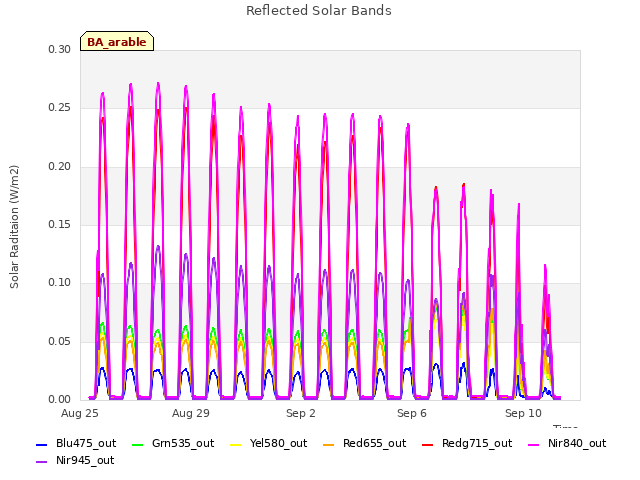Click the Reflected Solar Bands chart title
640x480 pixels.
[319, 11]
